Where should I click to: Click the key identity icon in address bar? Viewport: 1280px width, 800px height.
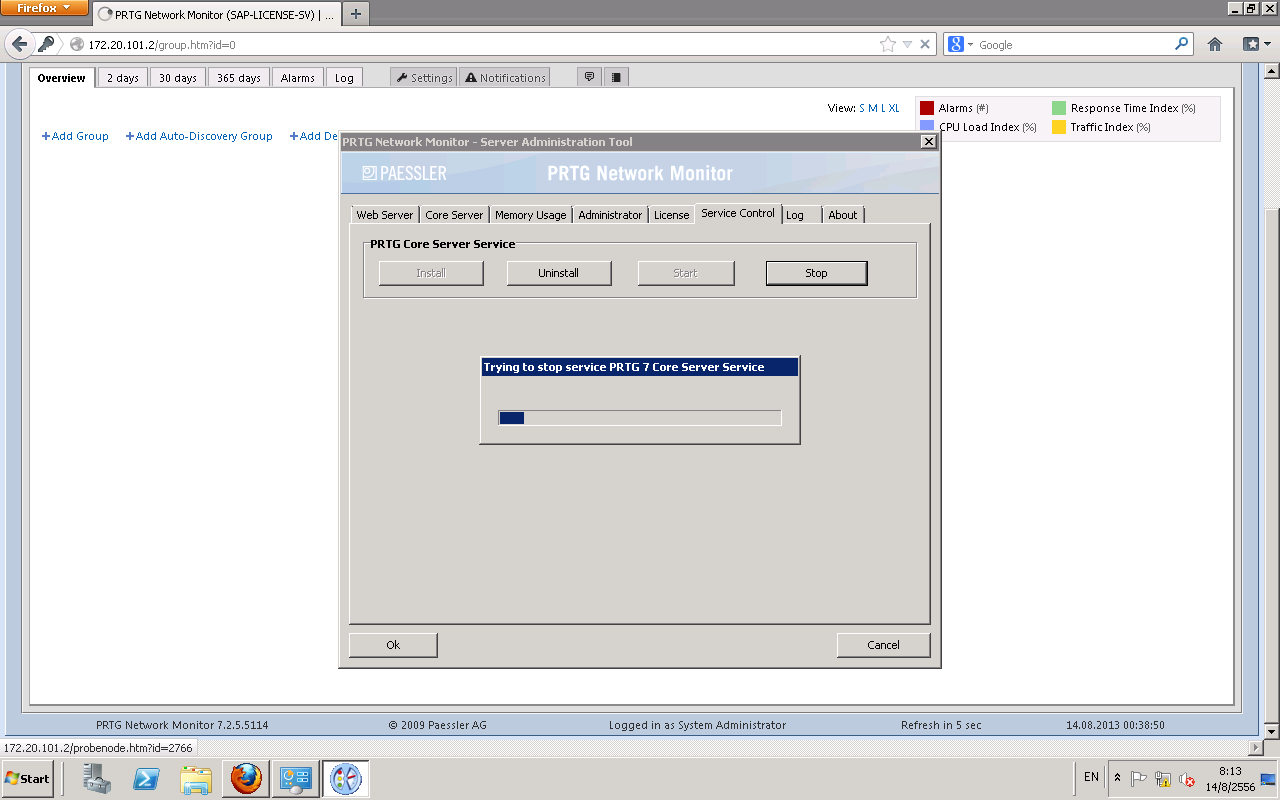point(47,44)
